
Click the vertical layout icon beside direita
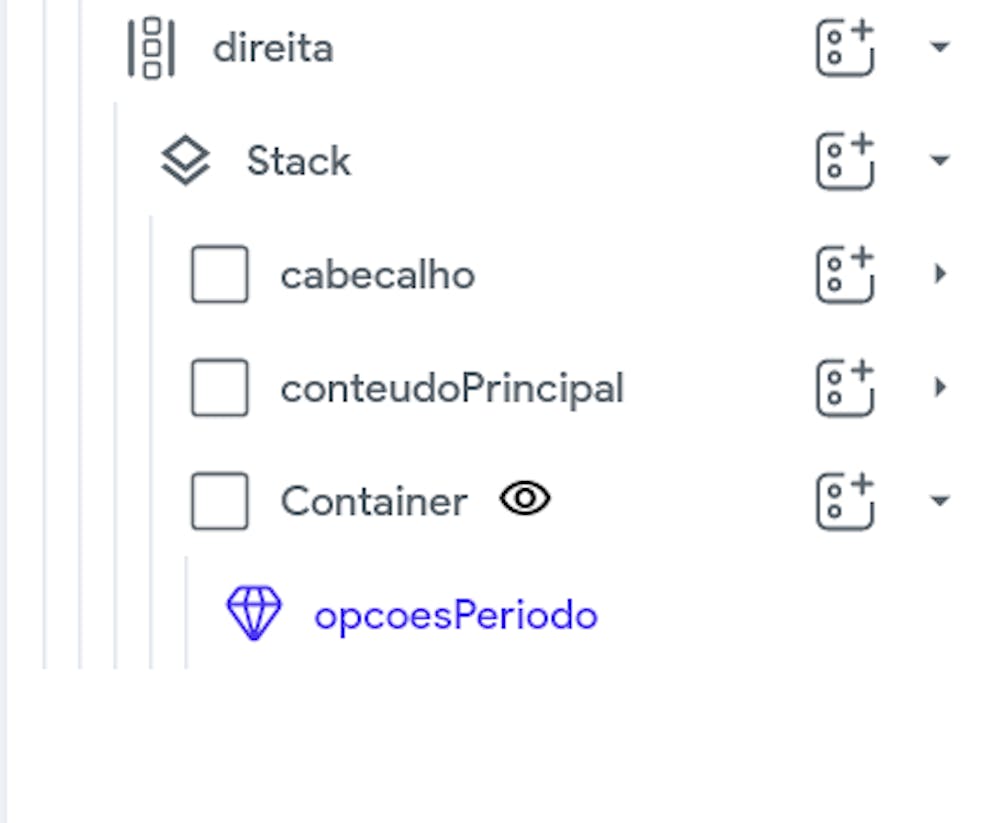point(152,46)
